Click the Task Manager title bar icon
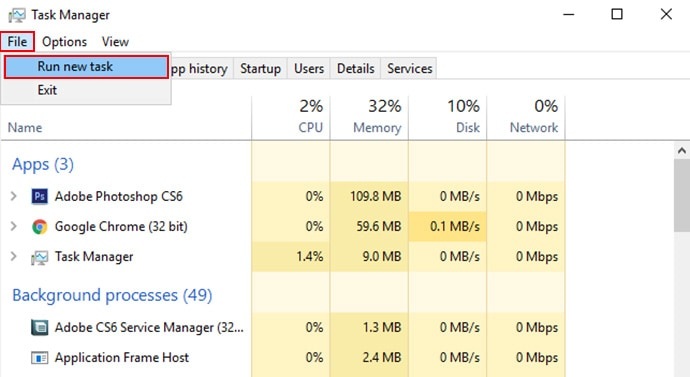Screen dimensions: 690x377 (x=17, y=15)
